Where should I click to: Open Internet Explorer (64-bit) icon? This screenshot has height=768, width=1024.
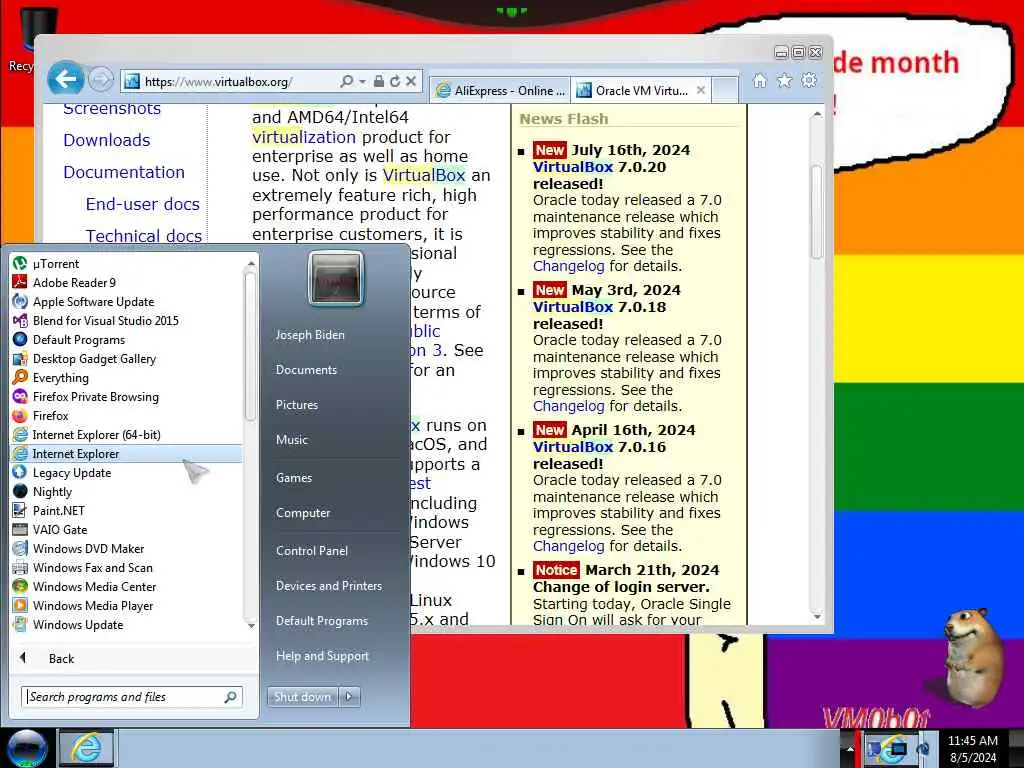tap(20, 434)
